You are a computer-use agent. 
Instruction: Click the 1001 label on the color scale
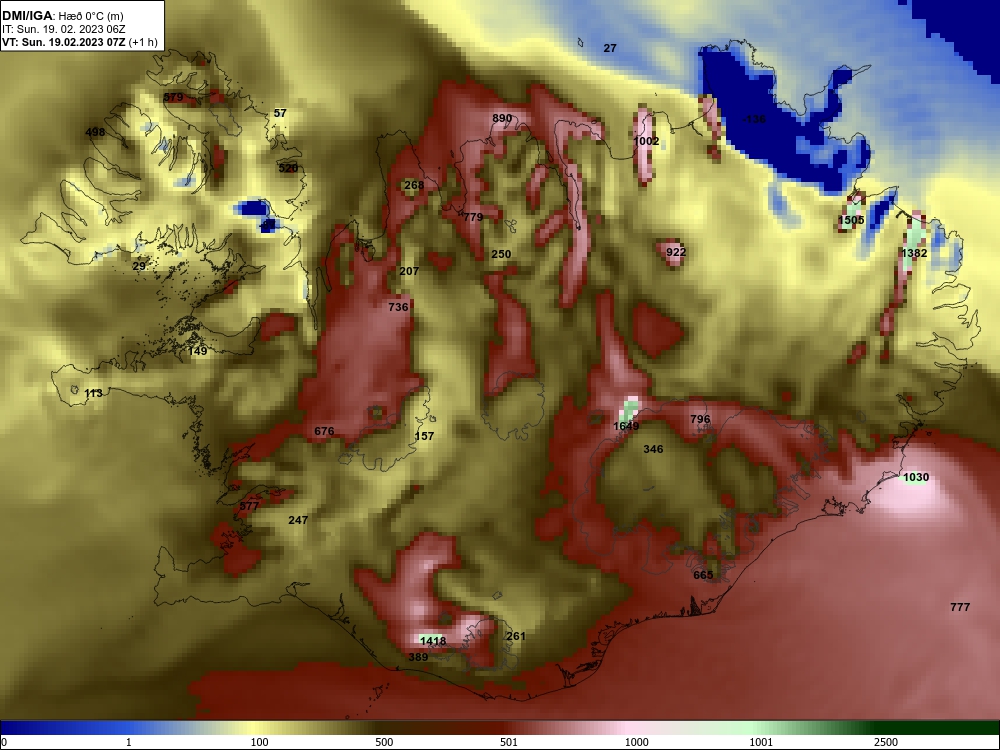[761, 742]
